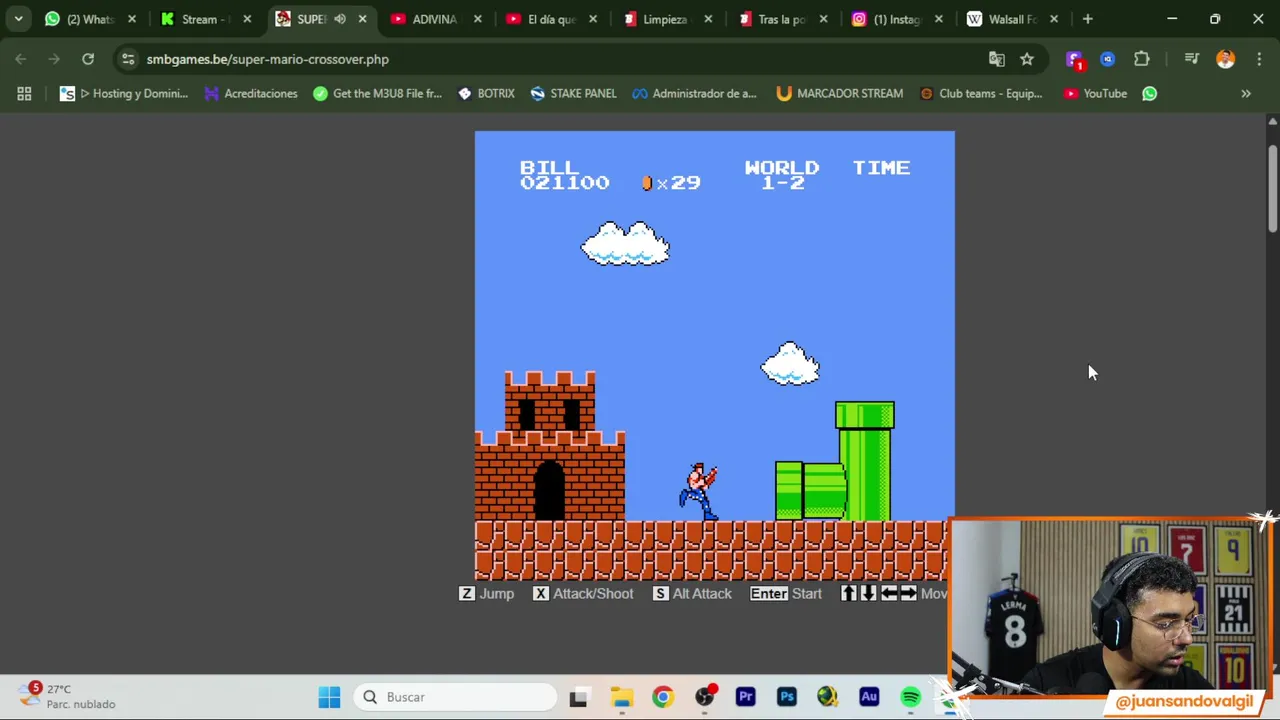Open the MARCADOR STREAM bookmark
Screen dimensions: 1280x720
839,93
